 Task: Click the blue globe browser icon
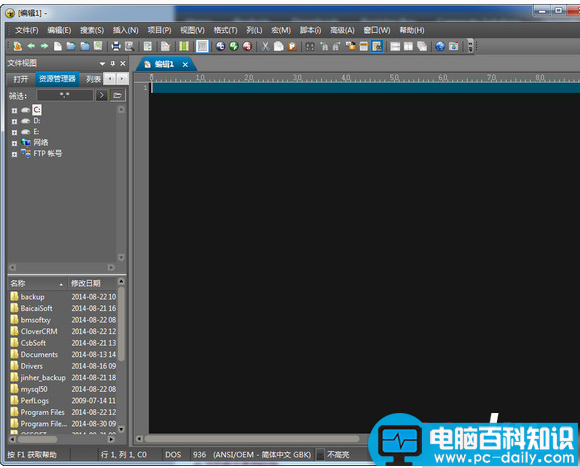440,46
